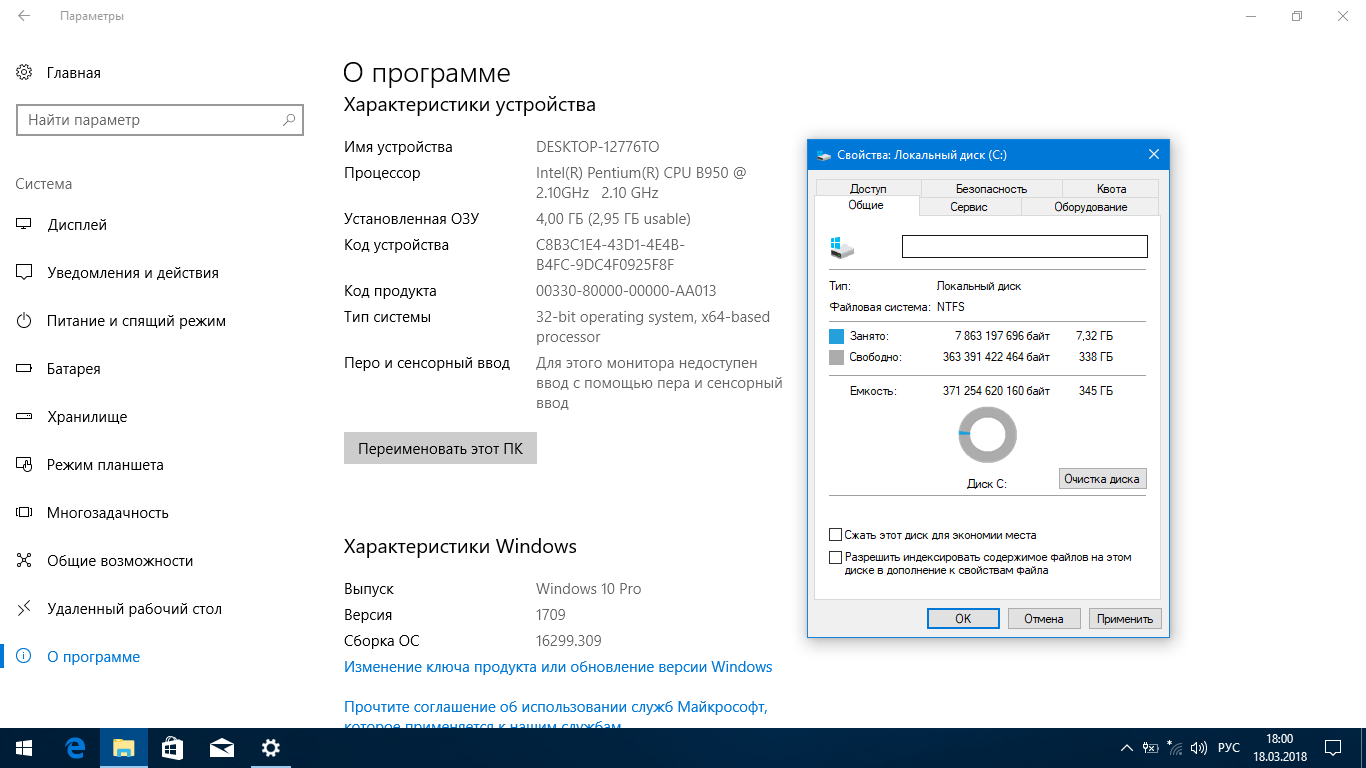The height and width of the screenshot is (768, 1366).
Task: Open the Mail app from the taskbar
Action: click(221, 748)
